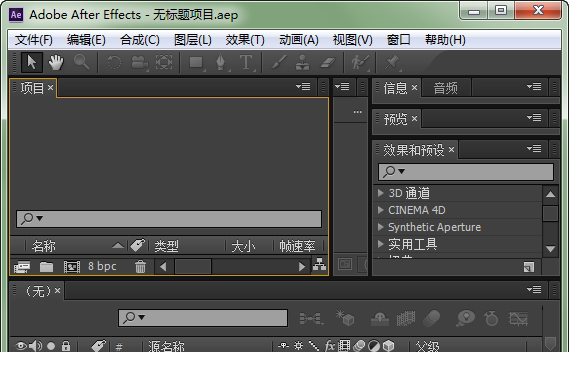569x366 pixels.
Task: Sort by the 帧速率 column header
Action: click(297, 246)
